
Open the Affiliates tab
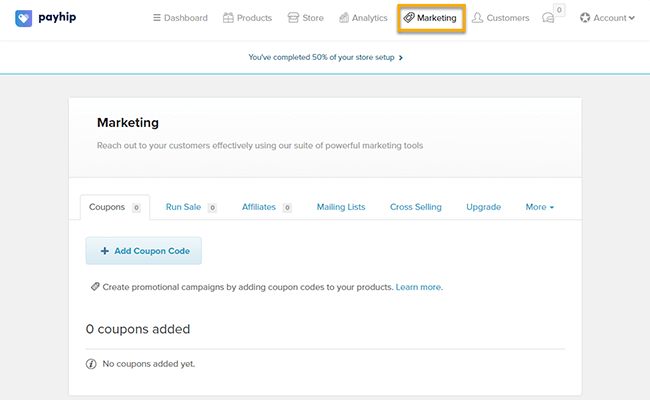tap(259, 207)
